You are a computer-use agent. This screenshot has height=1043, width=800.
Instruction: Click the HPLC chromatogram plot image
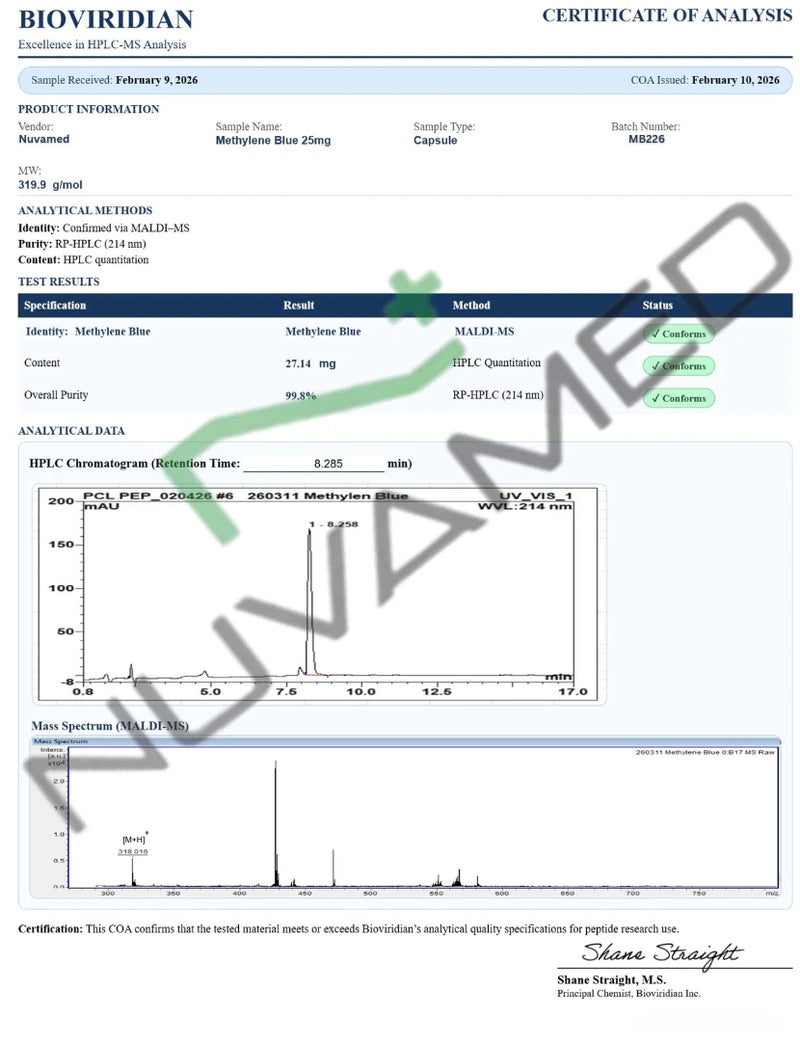(x=319, y=594)
